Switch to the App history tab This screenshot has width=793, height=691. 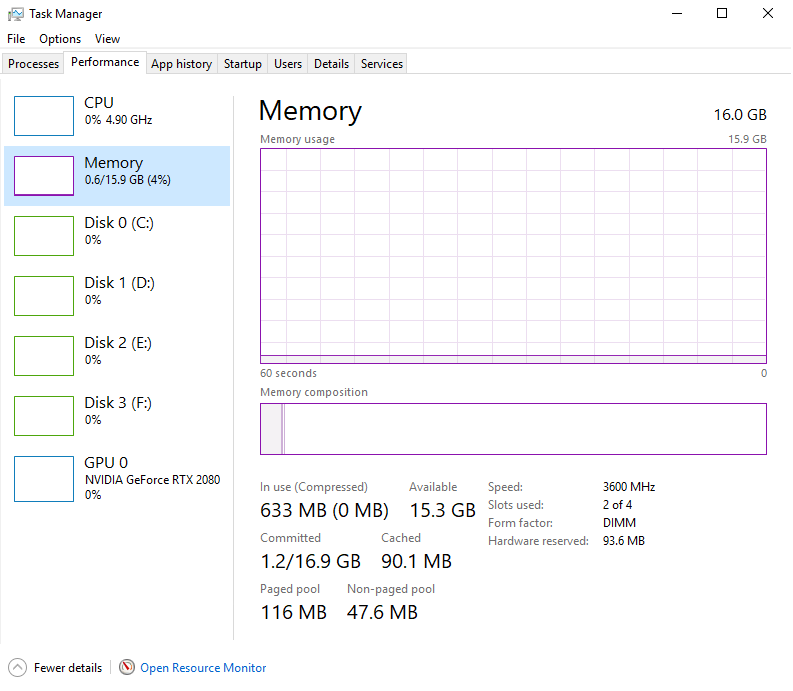[182, 64]
